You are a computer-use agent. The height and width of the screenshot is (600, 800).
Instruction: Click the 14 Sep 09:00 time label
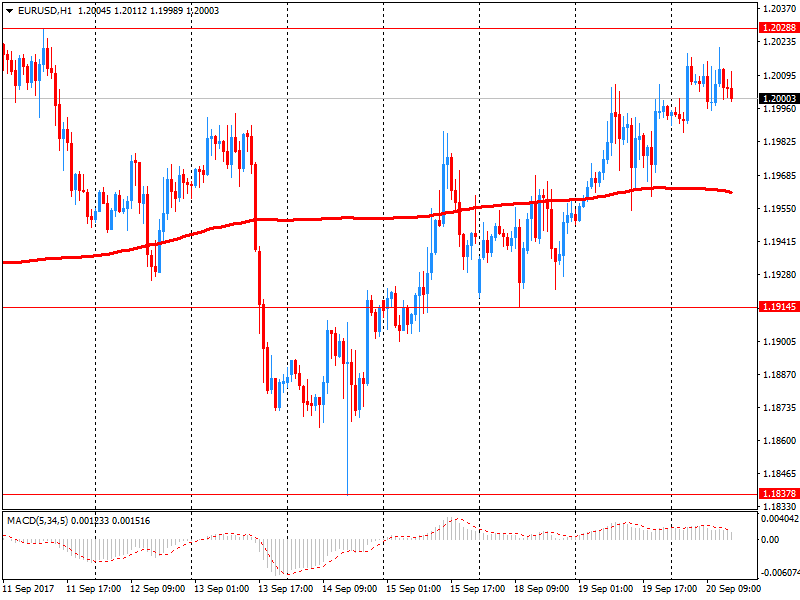349,588
